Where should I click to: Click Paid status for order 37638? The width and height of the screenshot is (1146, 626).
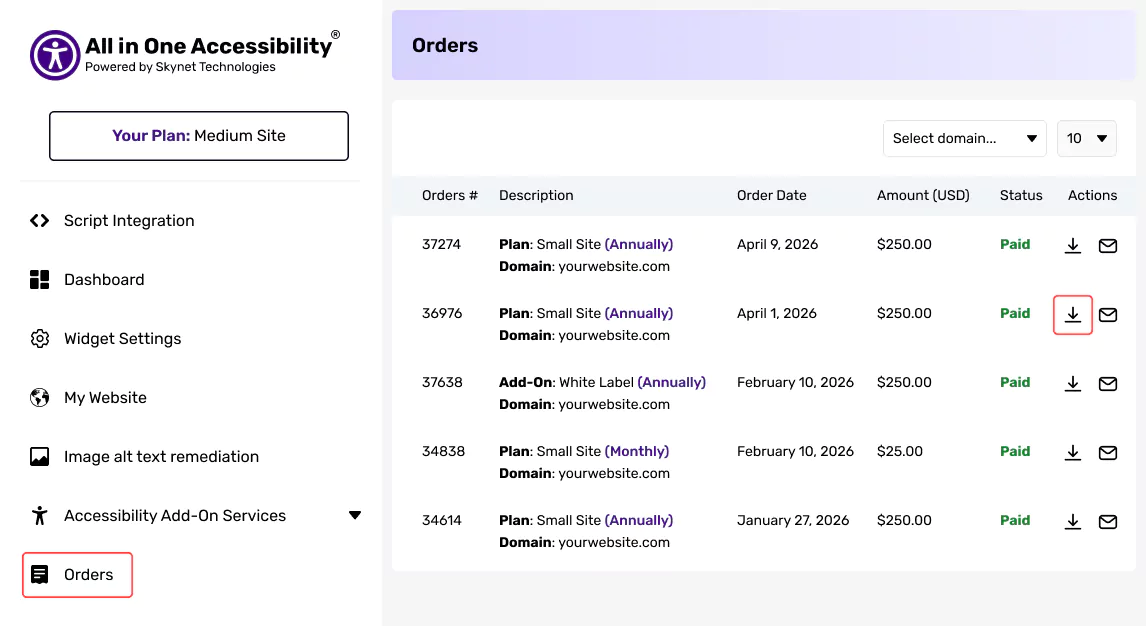pos(1014,382)
